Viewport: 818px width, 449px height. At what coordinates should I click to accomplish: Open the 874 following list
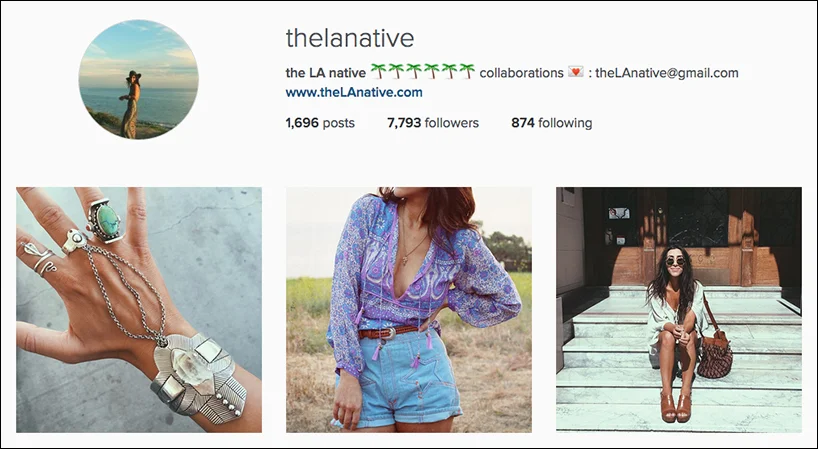[551, 123]
